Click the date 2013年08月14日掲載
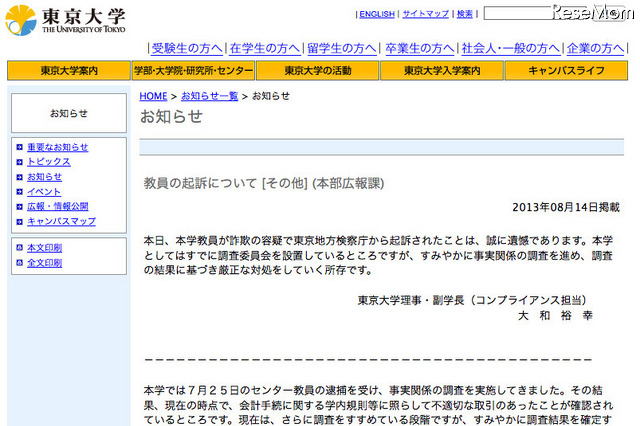Image resolution: width=640 pixels, height=426 pixels. tap(566, 207)
